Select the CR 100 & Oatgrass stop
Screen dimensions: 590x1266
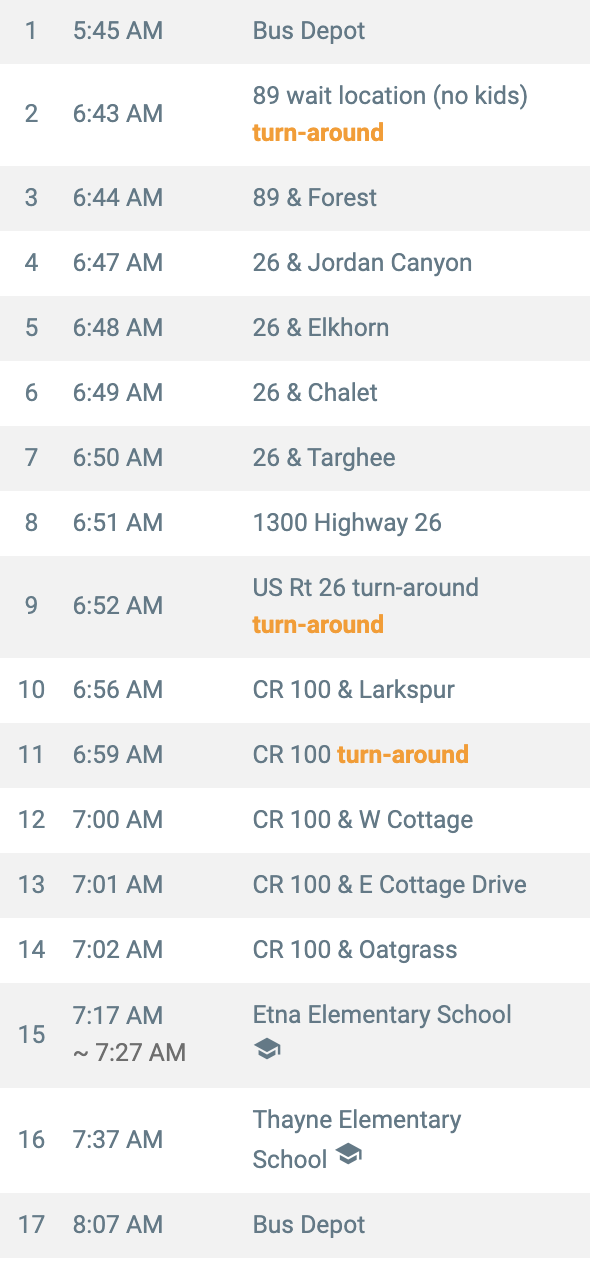(x=295, y=950)
